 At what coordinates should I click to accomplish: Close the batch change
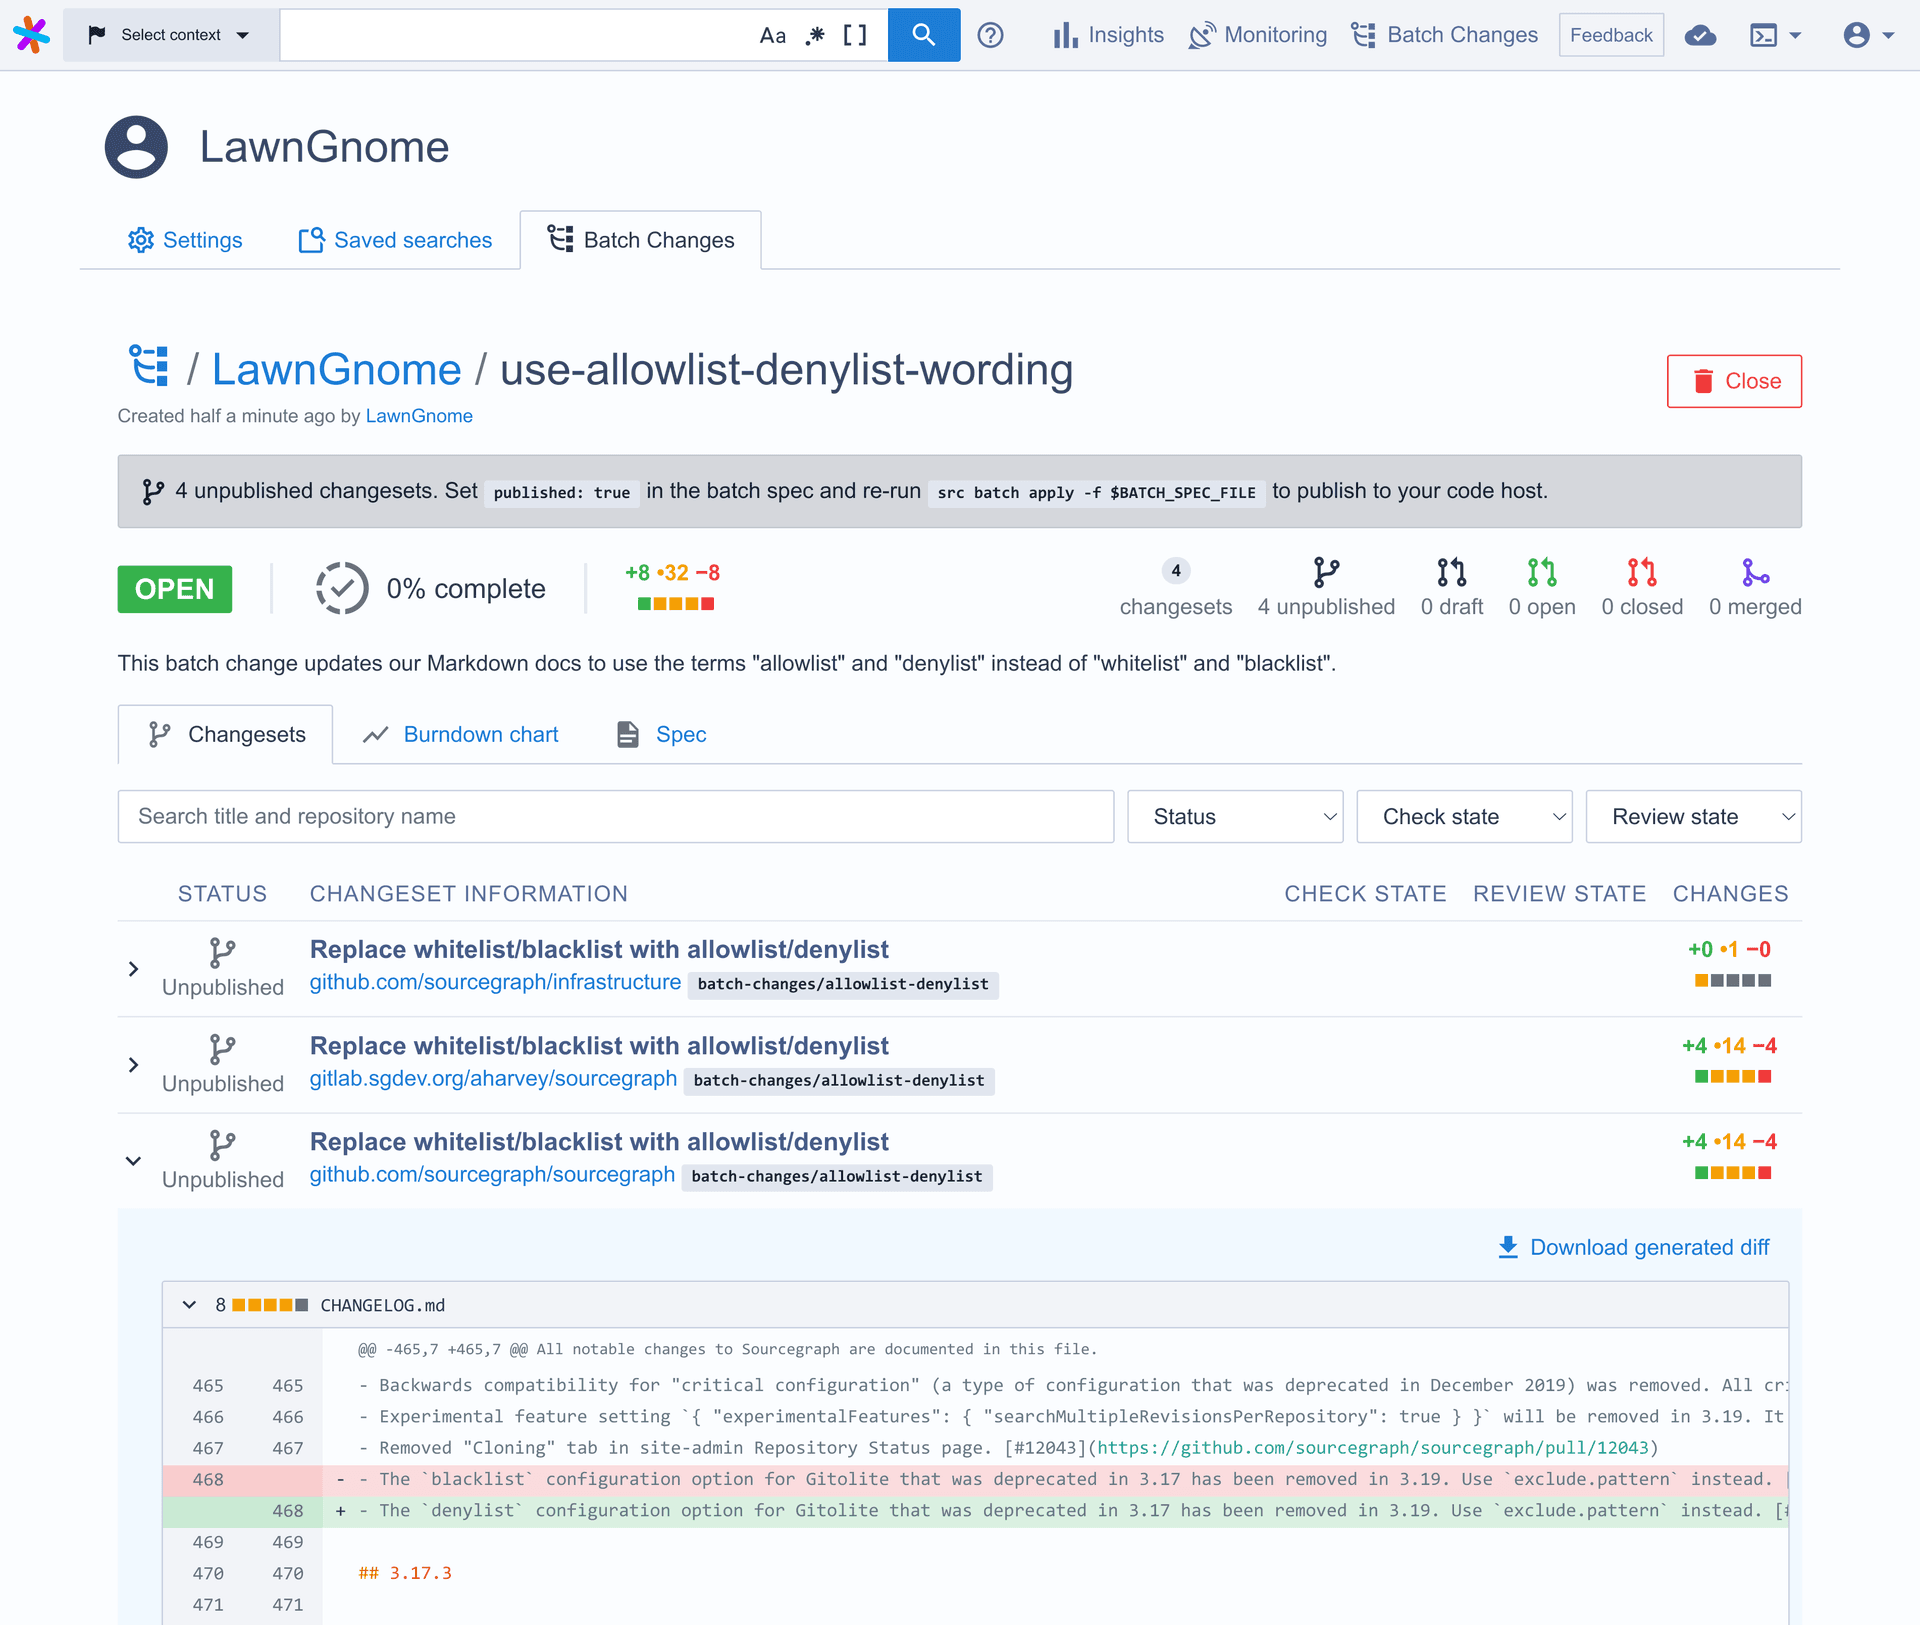click(x=1734, y=381)
